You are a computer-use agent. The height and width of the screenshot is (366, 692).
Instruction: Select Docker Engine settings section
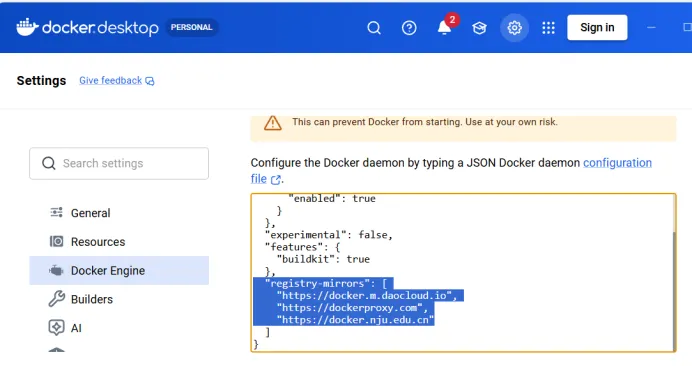click(x=119, y=270)
